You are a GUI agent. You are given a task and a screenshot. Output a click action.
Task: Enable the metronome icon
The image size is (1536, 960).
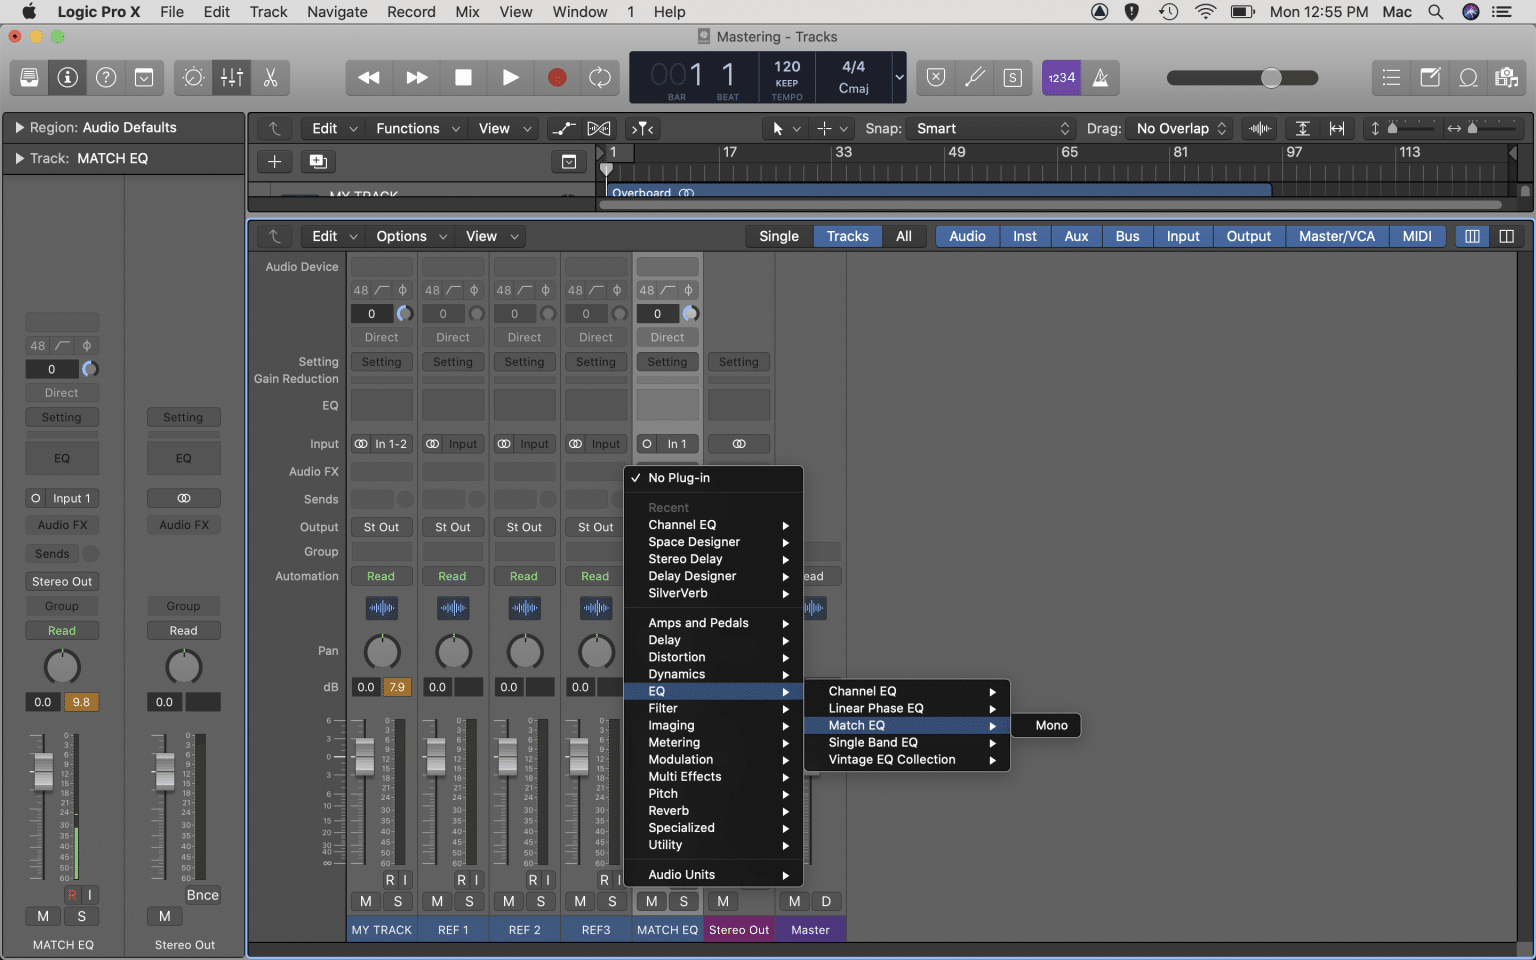[x=1100, y=77]
